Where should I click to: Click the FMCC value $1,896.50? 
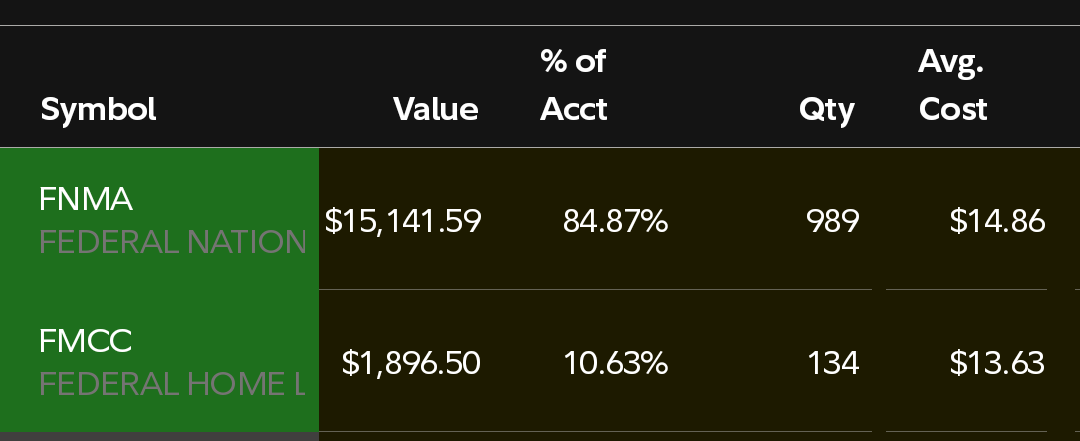click(x=411, y=363)
